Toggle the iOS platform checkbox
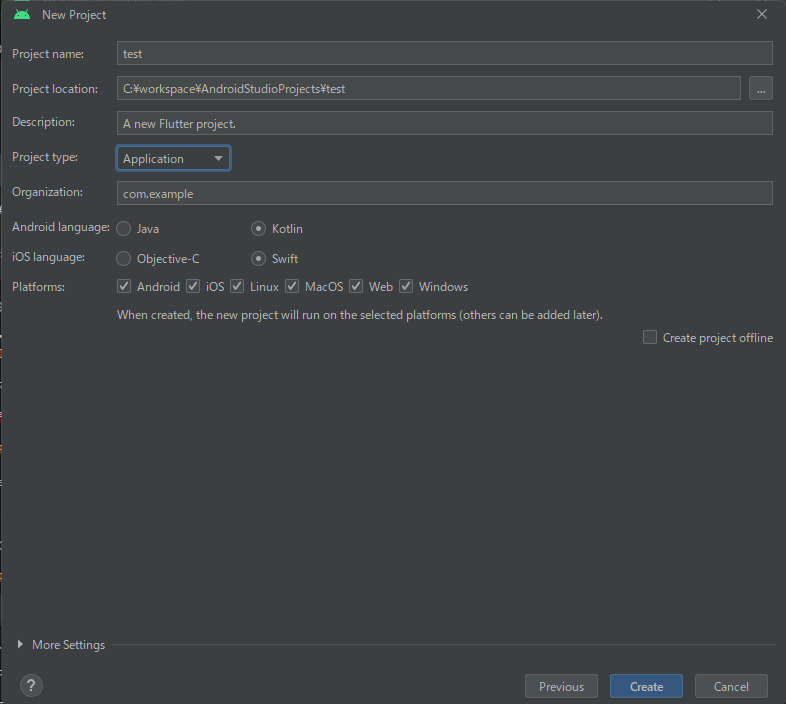Viewport: 786px width, 704px height. tap(193, 286)
